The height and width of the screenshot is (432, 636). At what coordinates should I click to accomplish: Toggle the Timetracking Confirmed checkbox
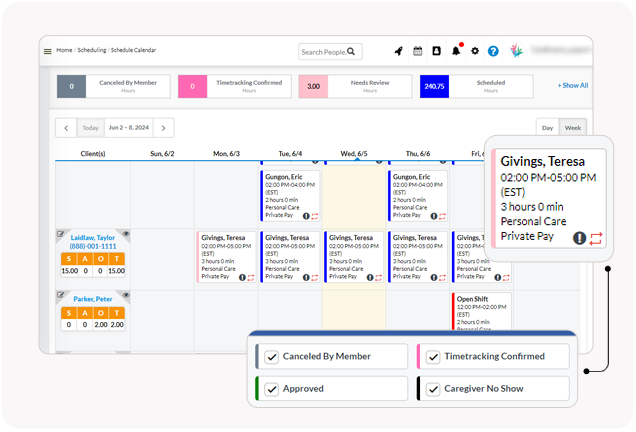point(434,357)
